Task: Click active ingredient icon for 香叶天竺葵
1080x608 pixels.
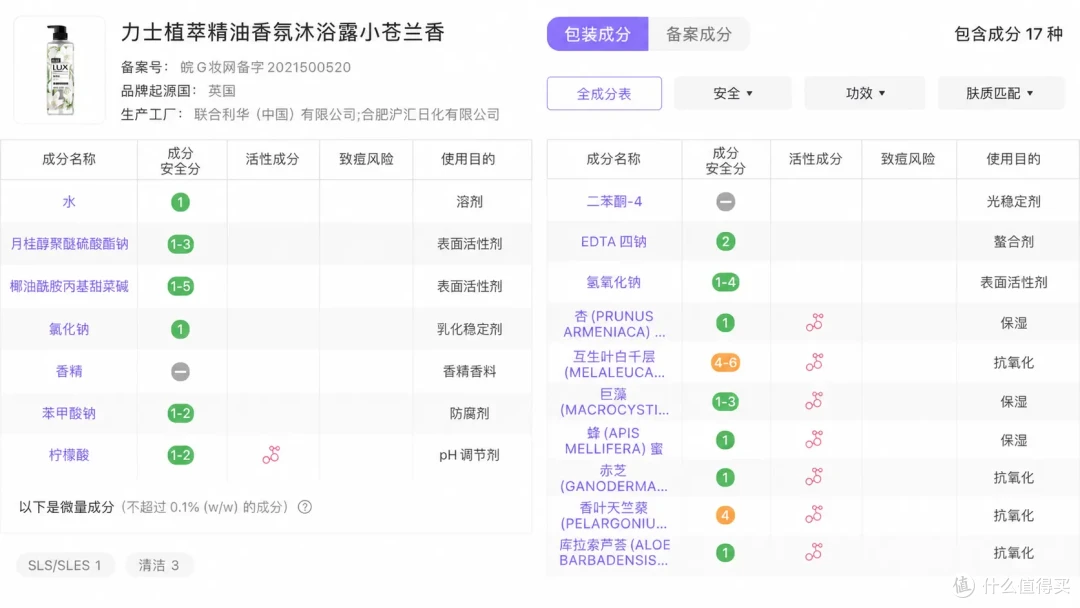Action: tap(815, 514)
